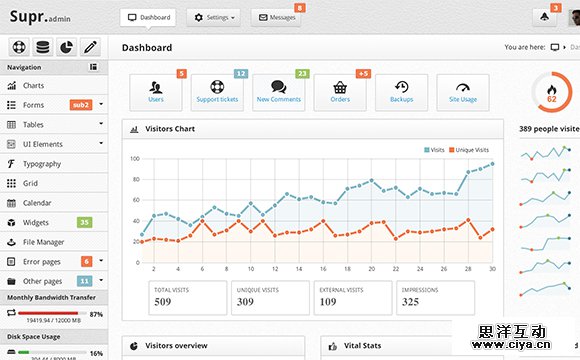The image size is (580, 360).
Task: Click the monitor icon in breadcrumb
Action: pyautogui.click(x=555, y=47)
